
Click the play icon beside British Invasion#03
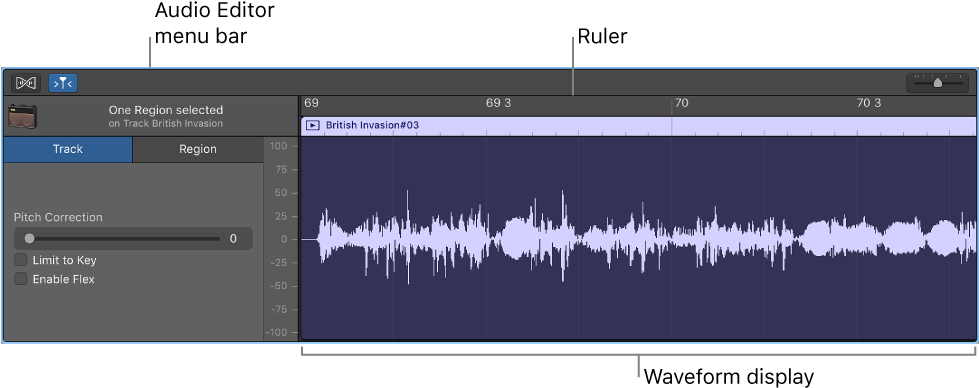tap(313, 126)
